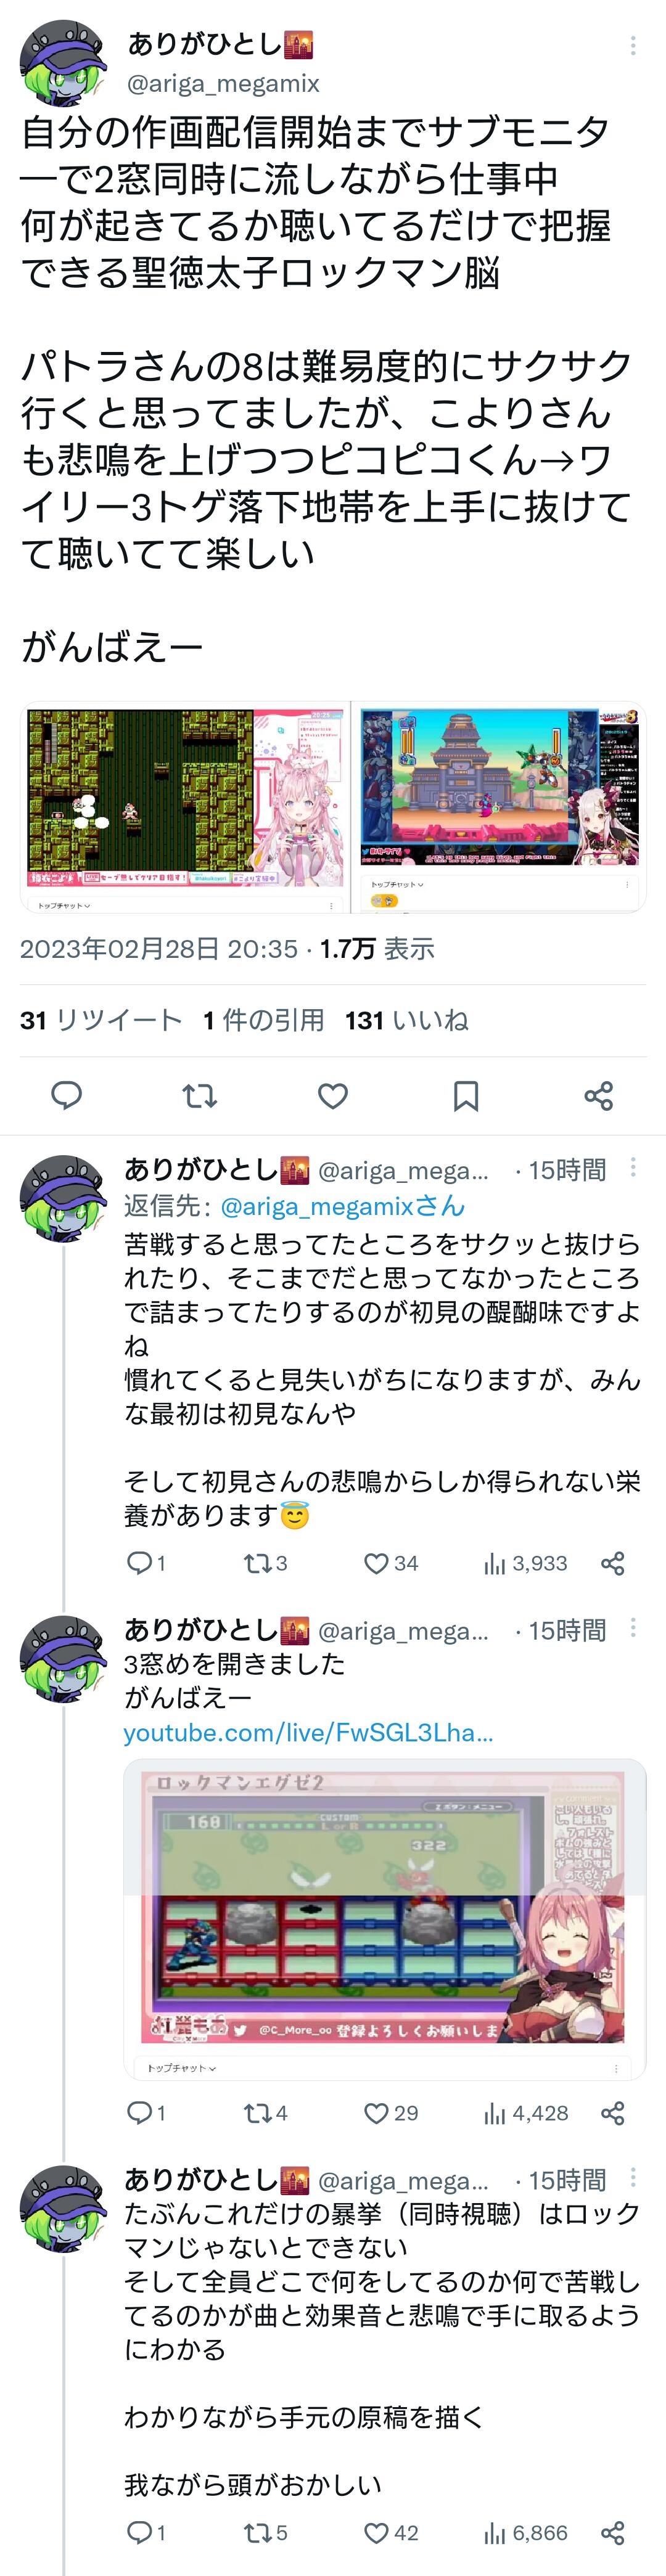Open more options on 3窓め reply
The image size is (666, 2576).
point(632,1628)
